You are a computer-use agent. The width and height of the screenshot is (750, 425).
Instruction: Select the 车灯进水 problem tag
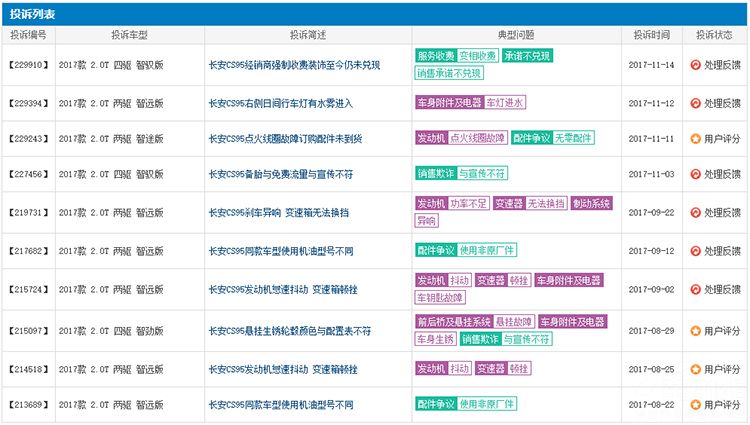pos(505,103)
